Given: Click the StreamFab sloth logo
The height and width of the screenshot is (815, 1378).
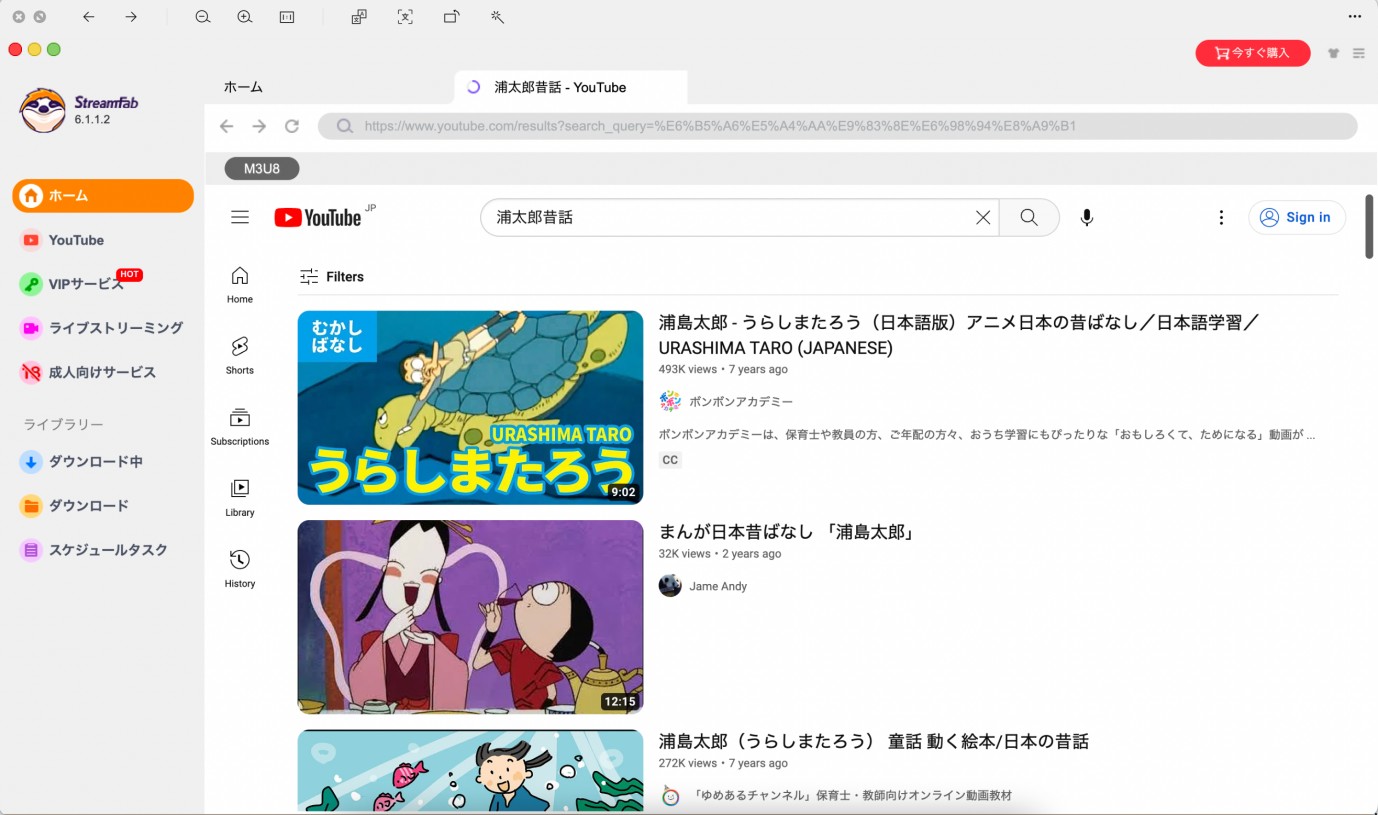Looking at the screenshot, I should pyautogui.click(x=42, y=110).
